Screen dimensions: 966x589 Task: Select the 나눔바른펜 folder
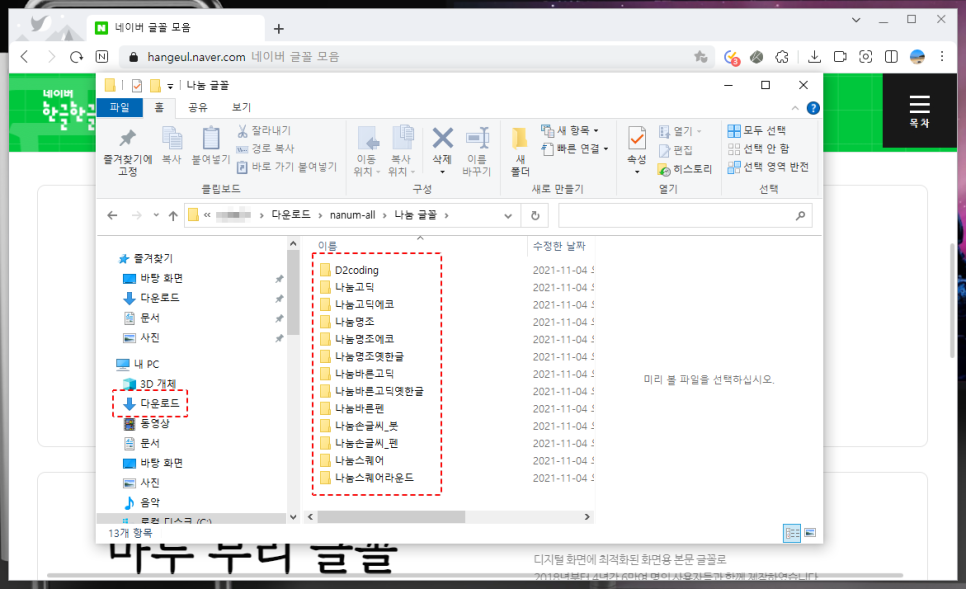[x=352, y=408]
